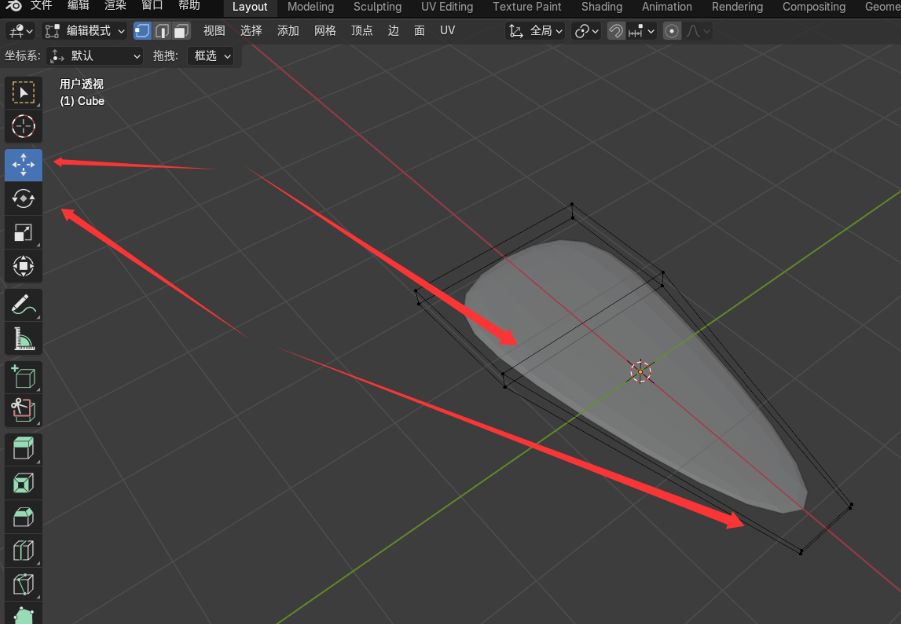Select the Extrude Region tool
Viewport: 901px width, 624px height.
(x=23, y=446)
